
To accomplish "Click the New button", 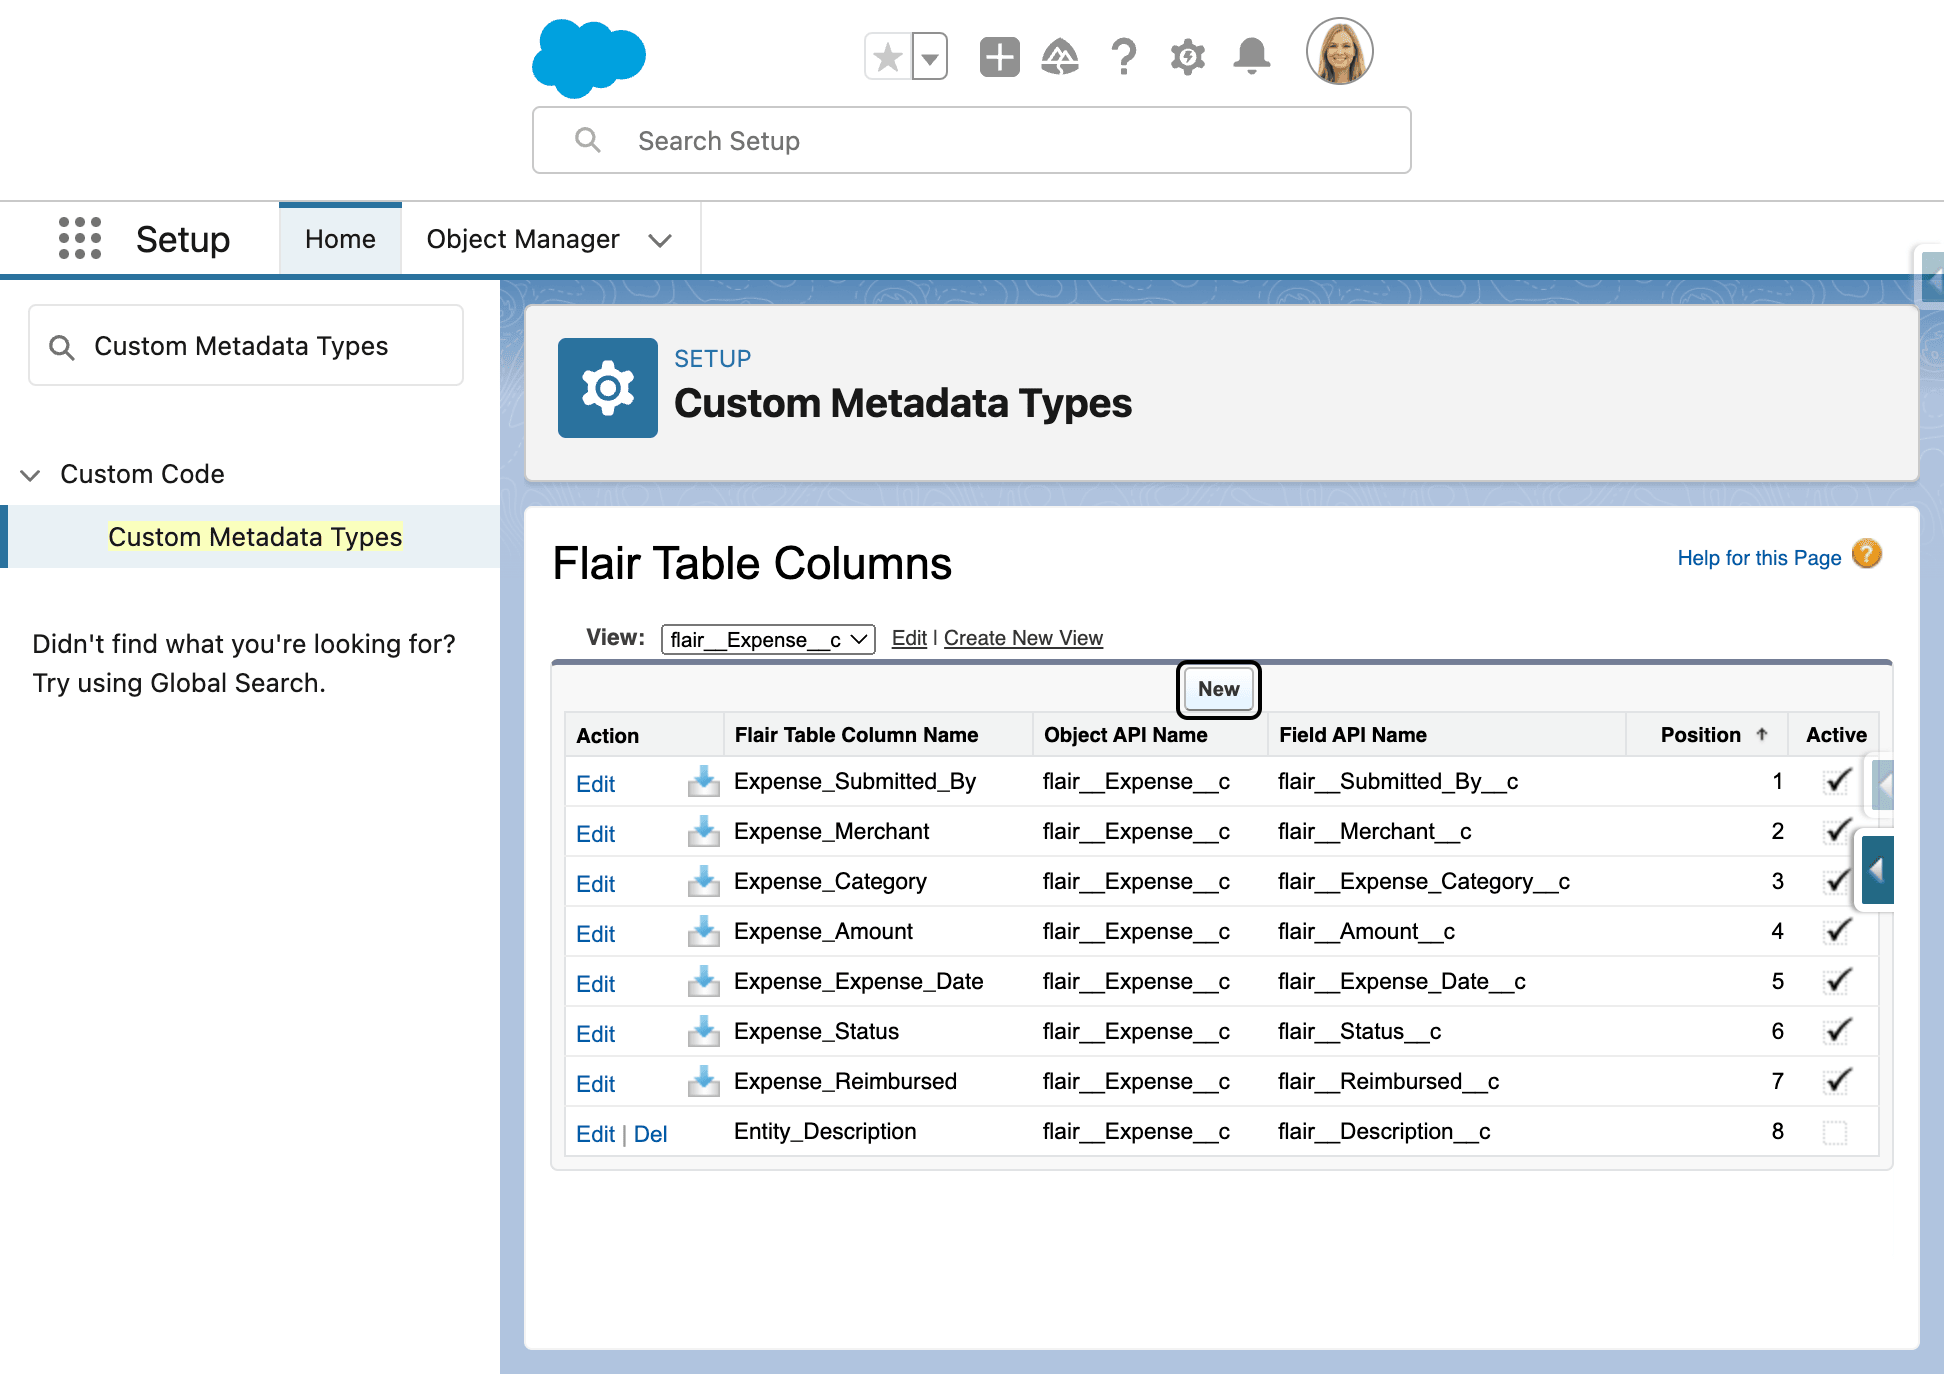I will [x=1218, y=689].
